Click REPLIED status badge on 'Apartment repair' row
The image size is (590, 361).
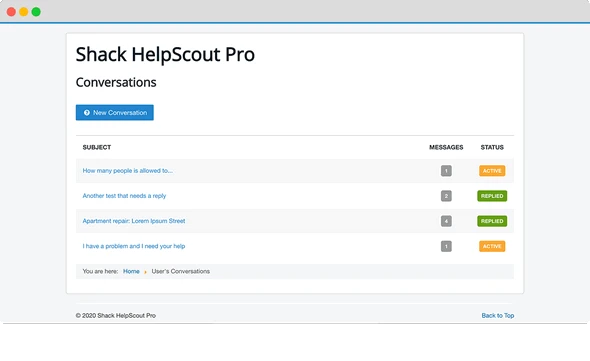pyautogui.click(x=492, y=221)
